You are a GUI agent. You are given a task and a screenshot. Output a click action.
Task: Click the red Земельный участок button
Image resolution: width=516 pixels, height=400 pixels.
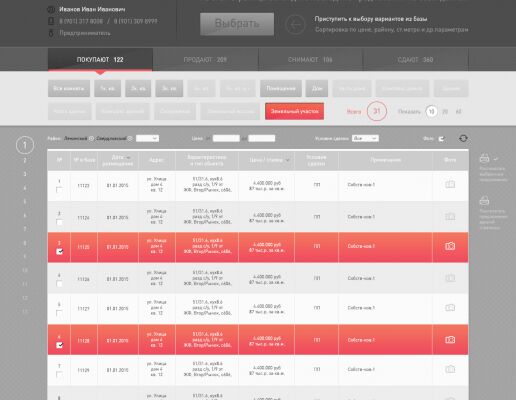pos(295,111)
